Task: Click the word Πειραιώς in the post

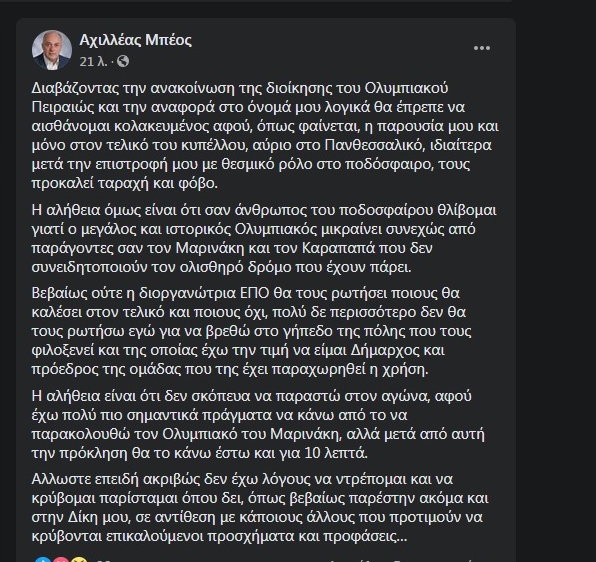Action: coord(63,107)
